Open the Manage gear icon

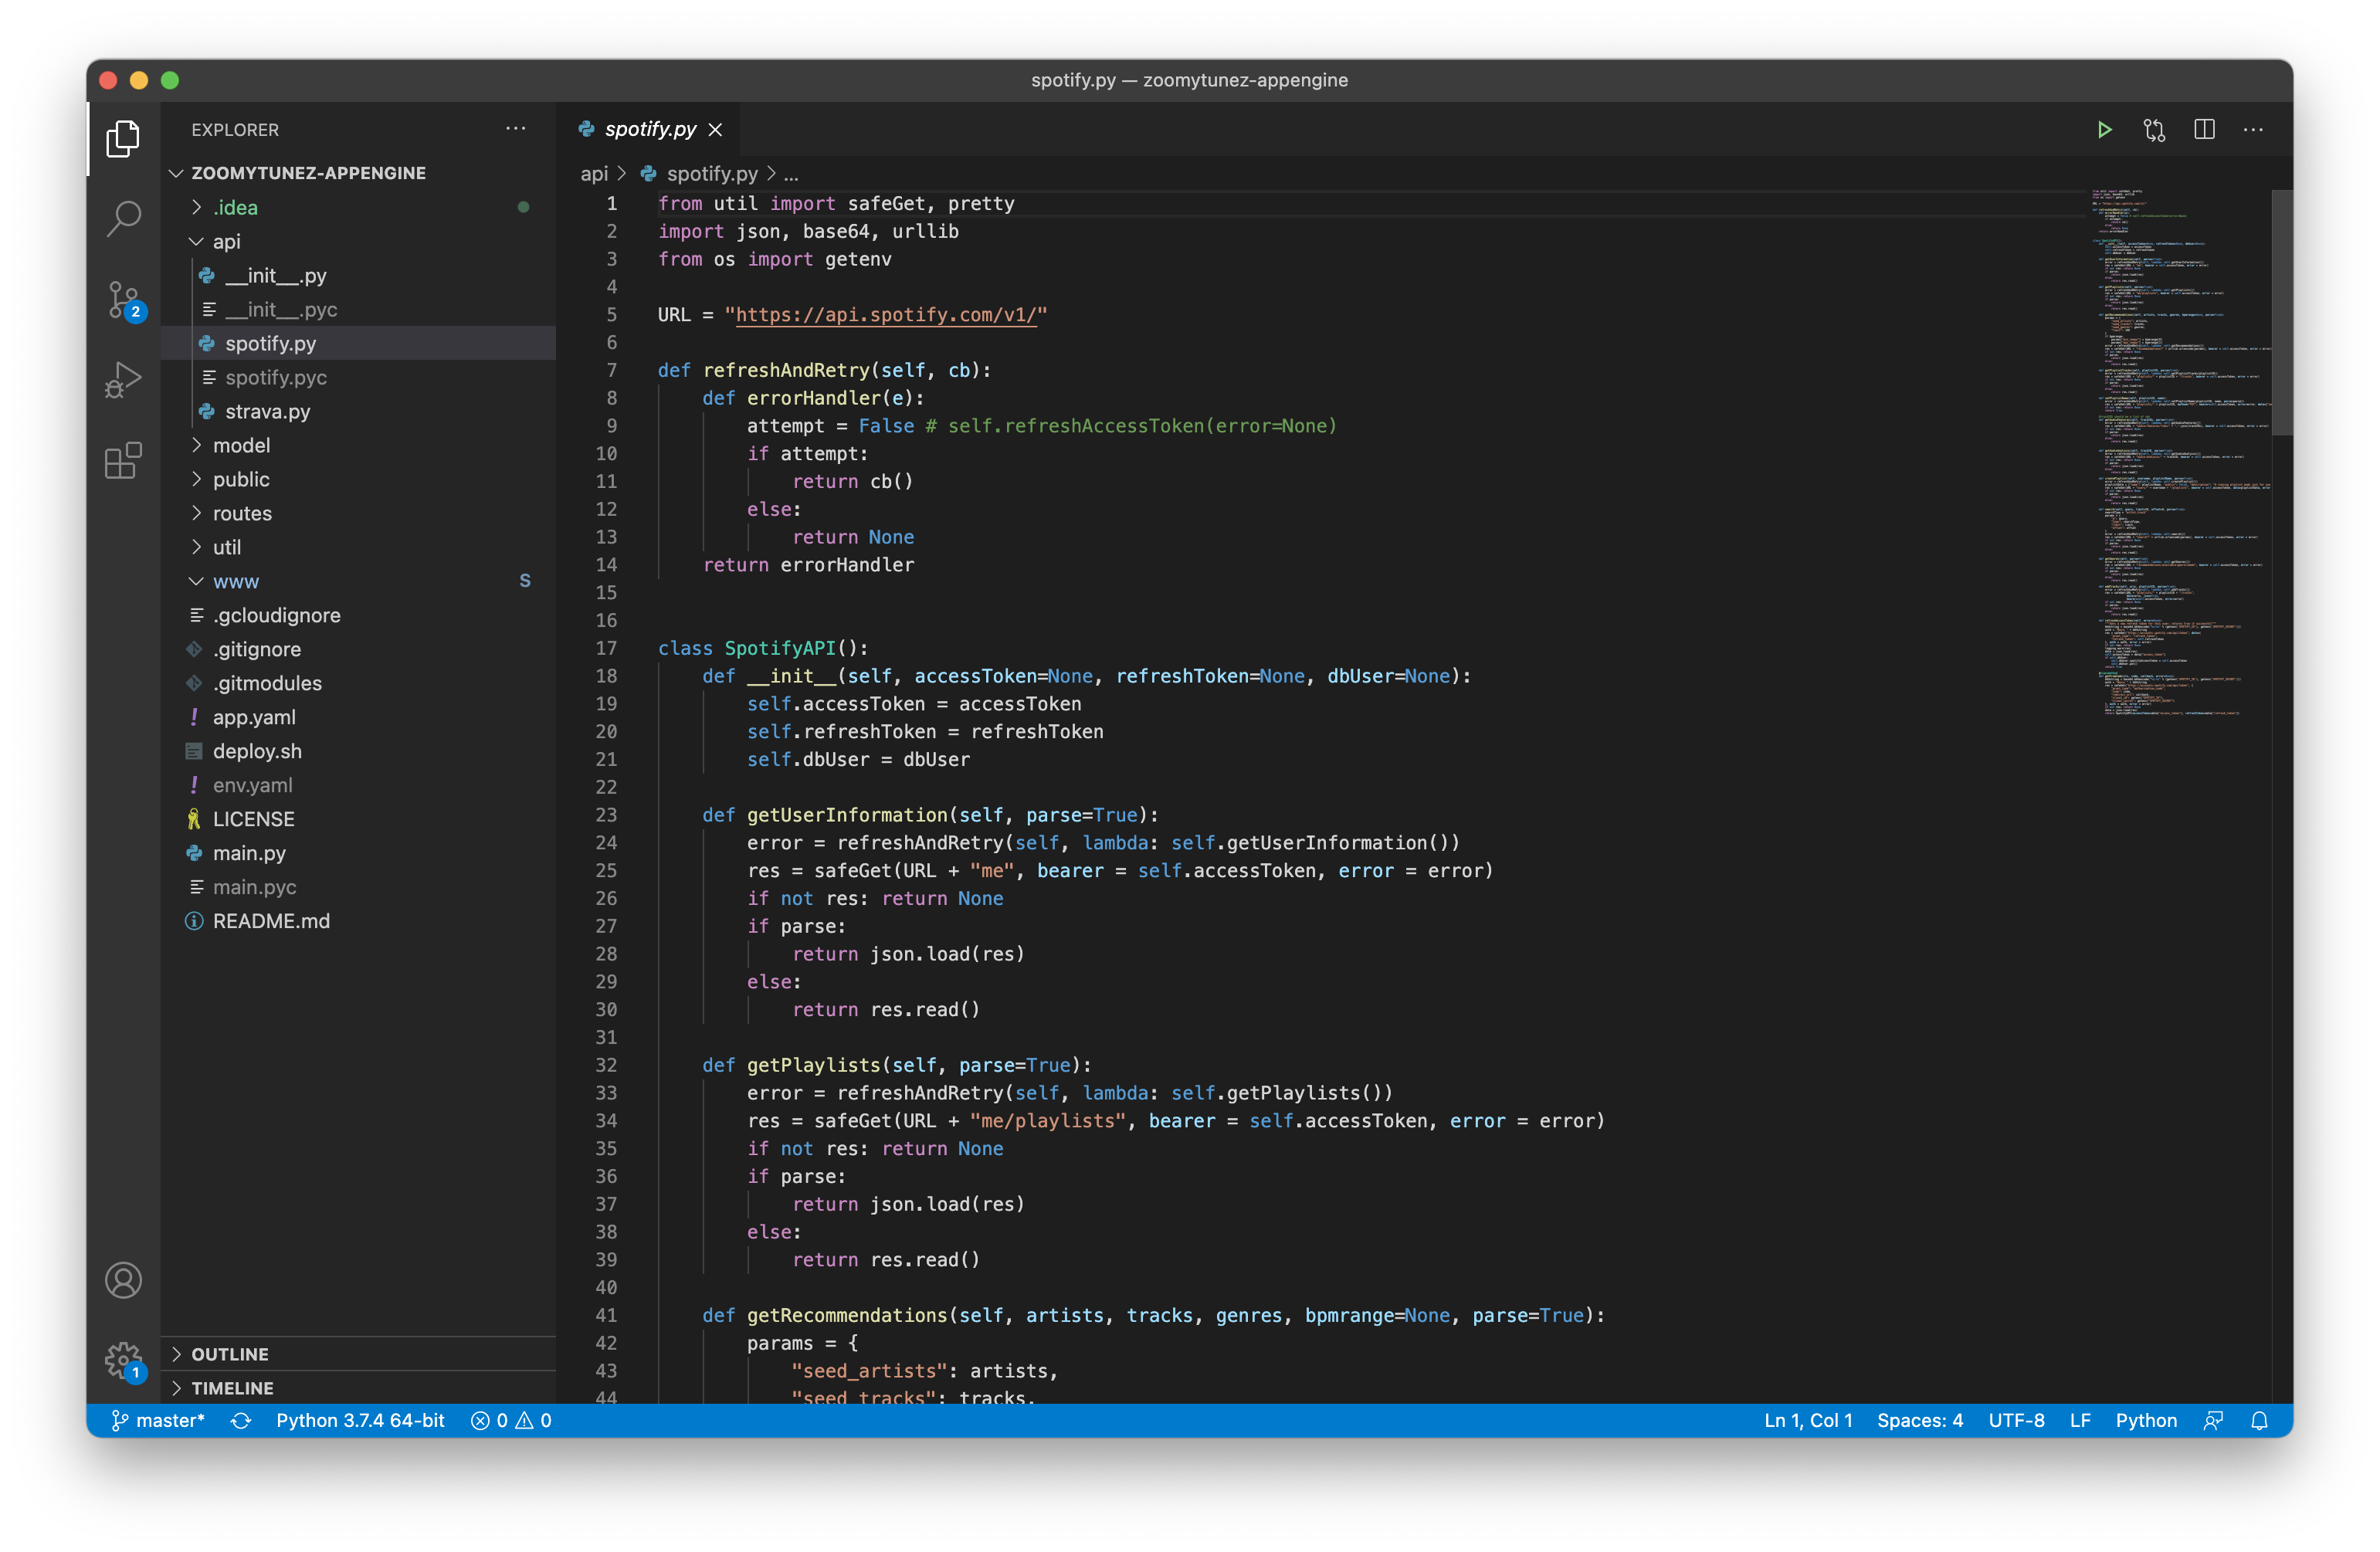click(x=123, y=1360)
